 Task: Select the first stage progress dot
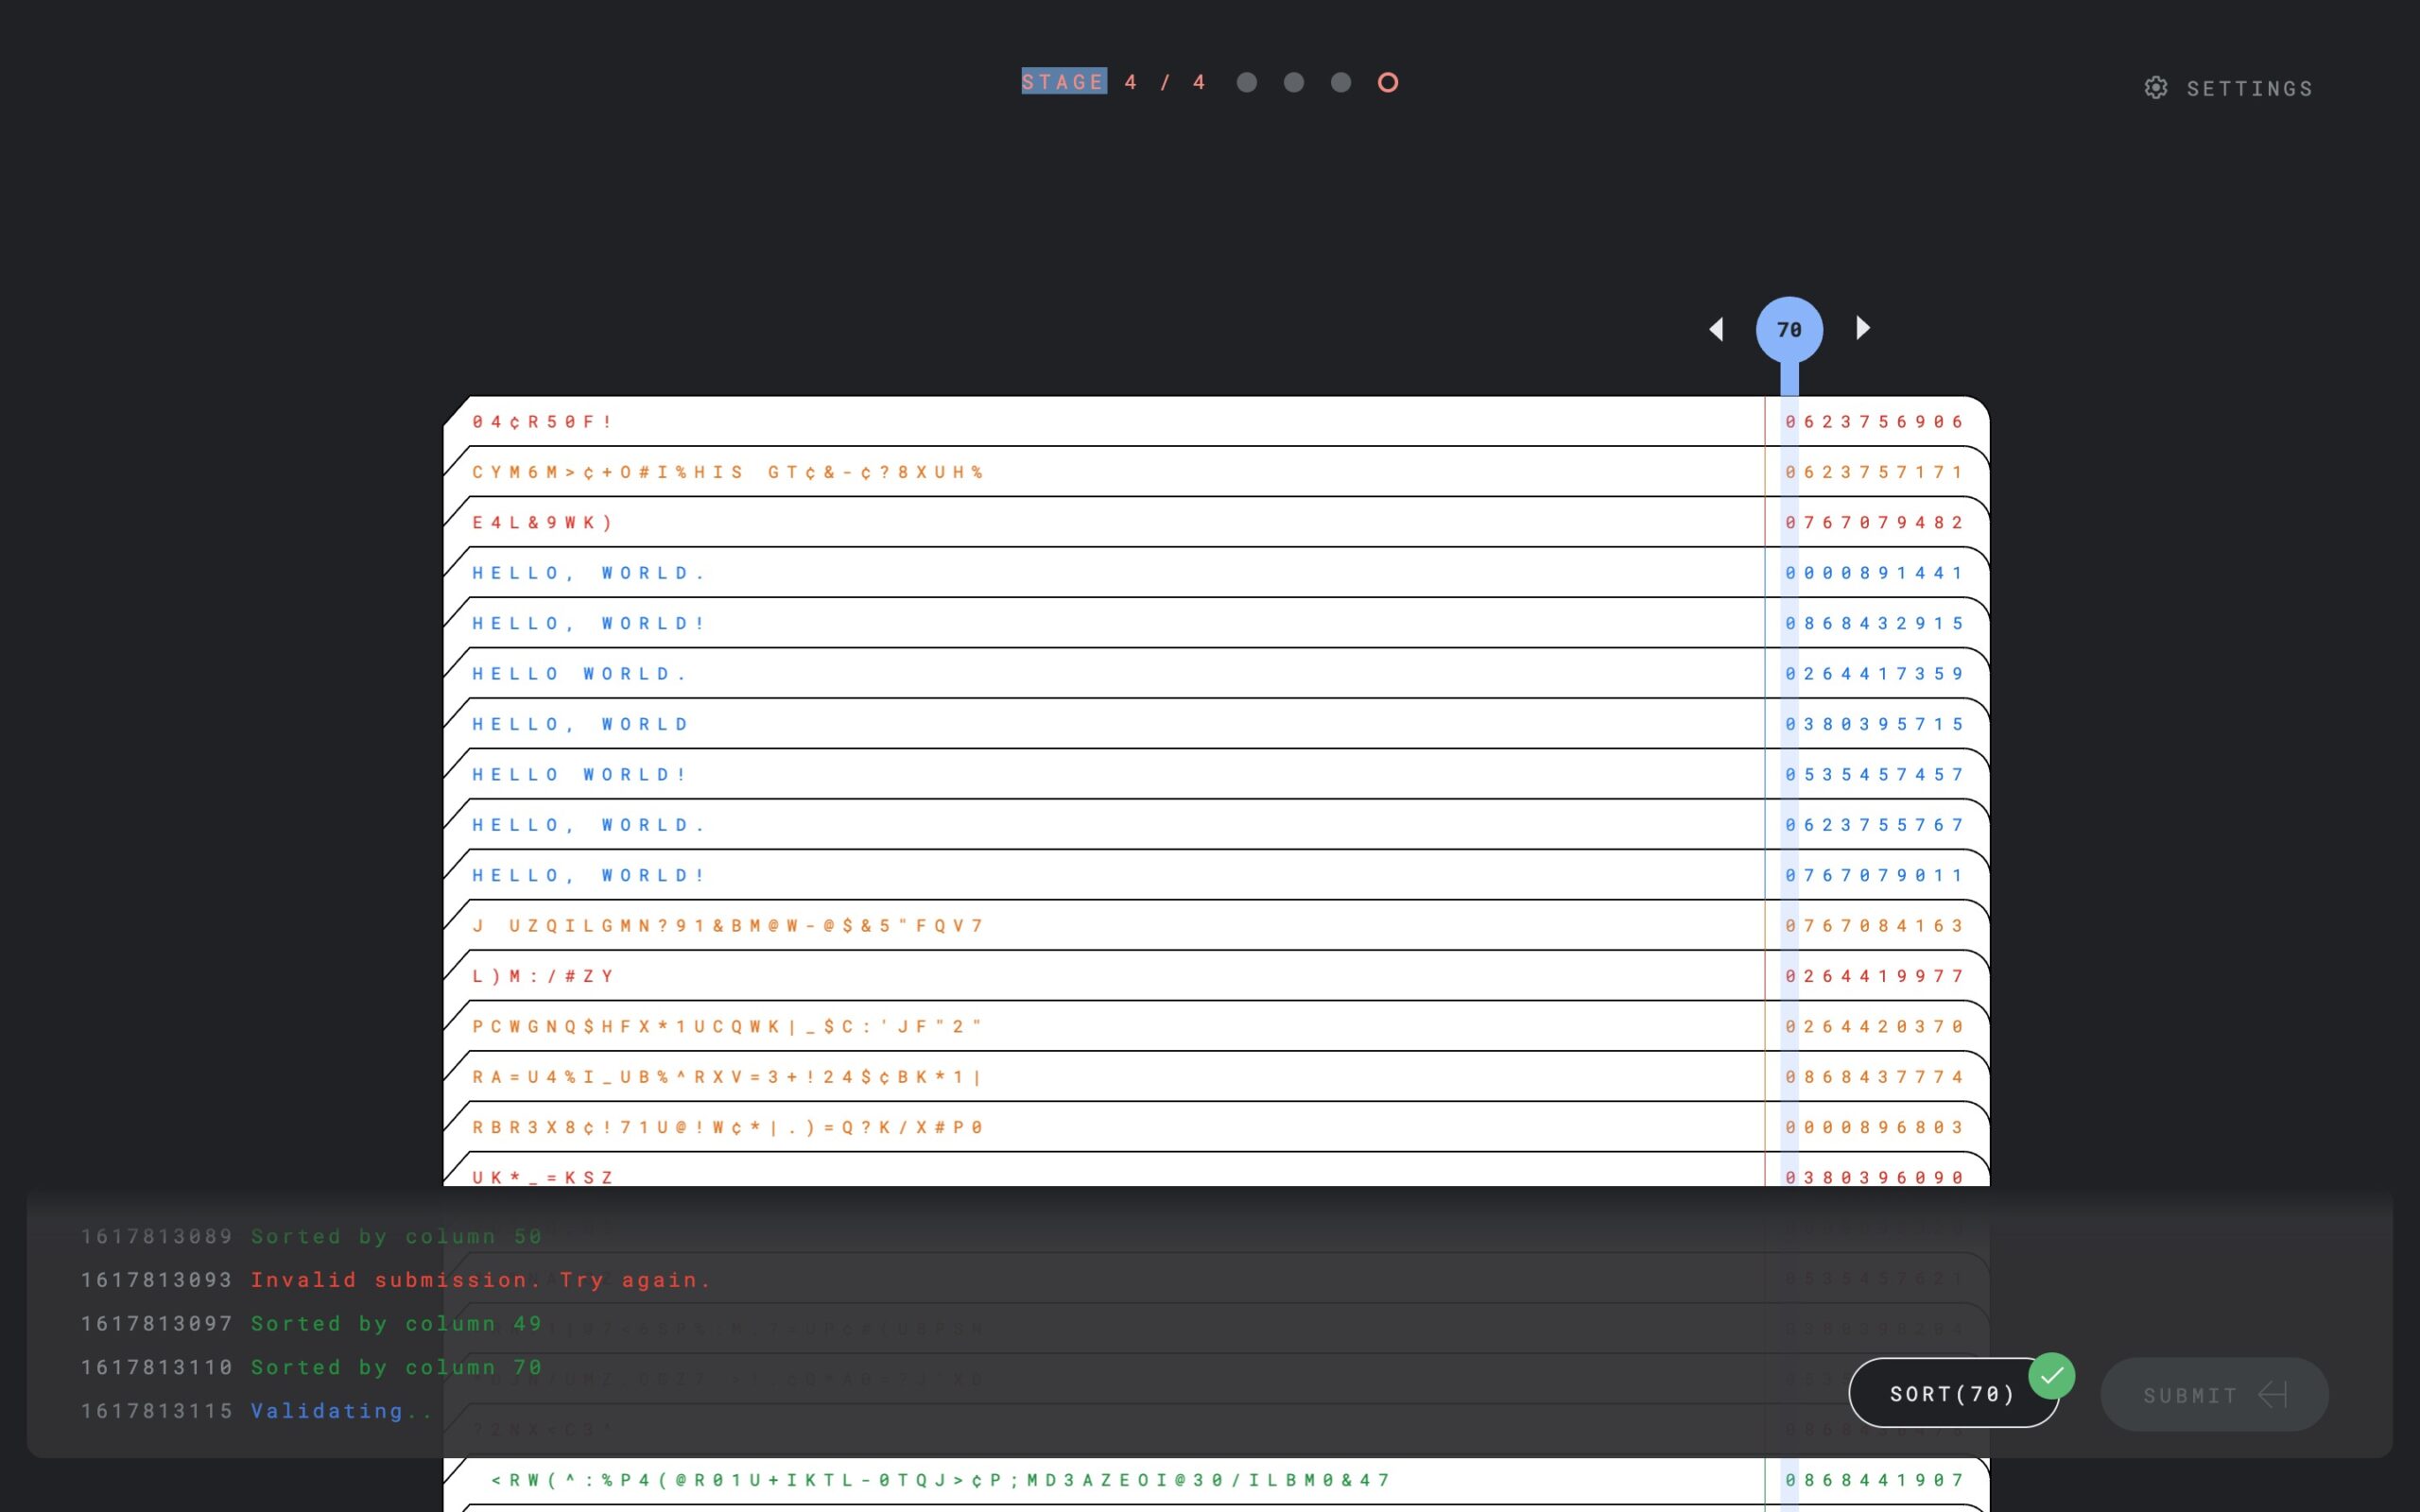pos(1246,83)
